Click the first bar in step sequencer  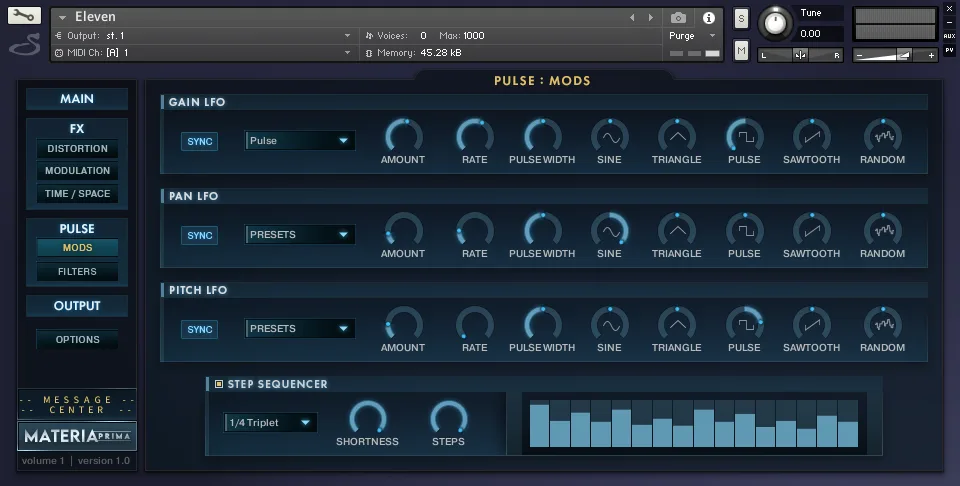click(x=539, y=425)
